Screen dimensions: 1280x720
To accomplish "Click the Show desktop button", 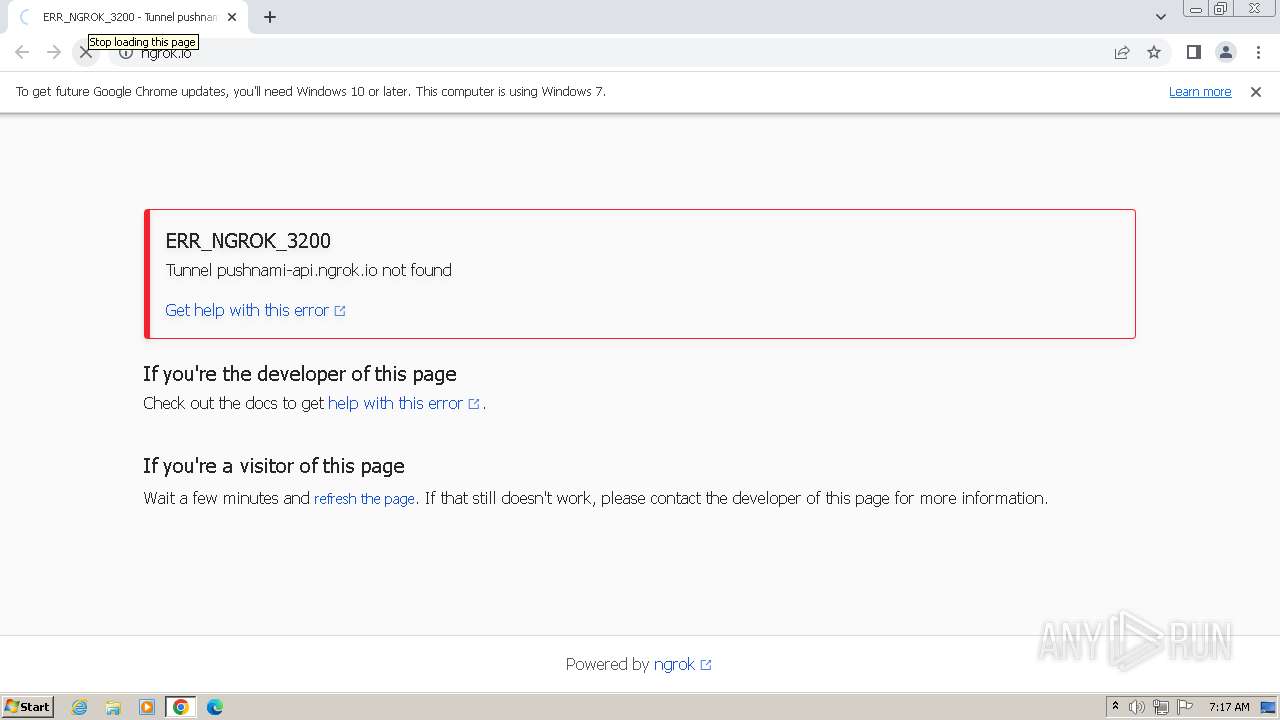I will pyautogui.click(x=1268, y=707).
